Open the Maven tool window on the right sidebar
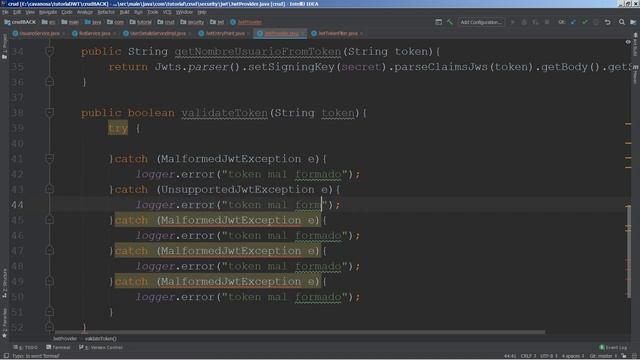 pyautogui.click(x=636, y=74)
